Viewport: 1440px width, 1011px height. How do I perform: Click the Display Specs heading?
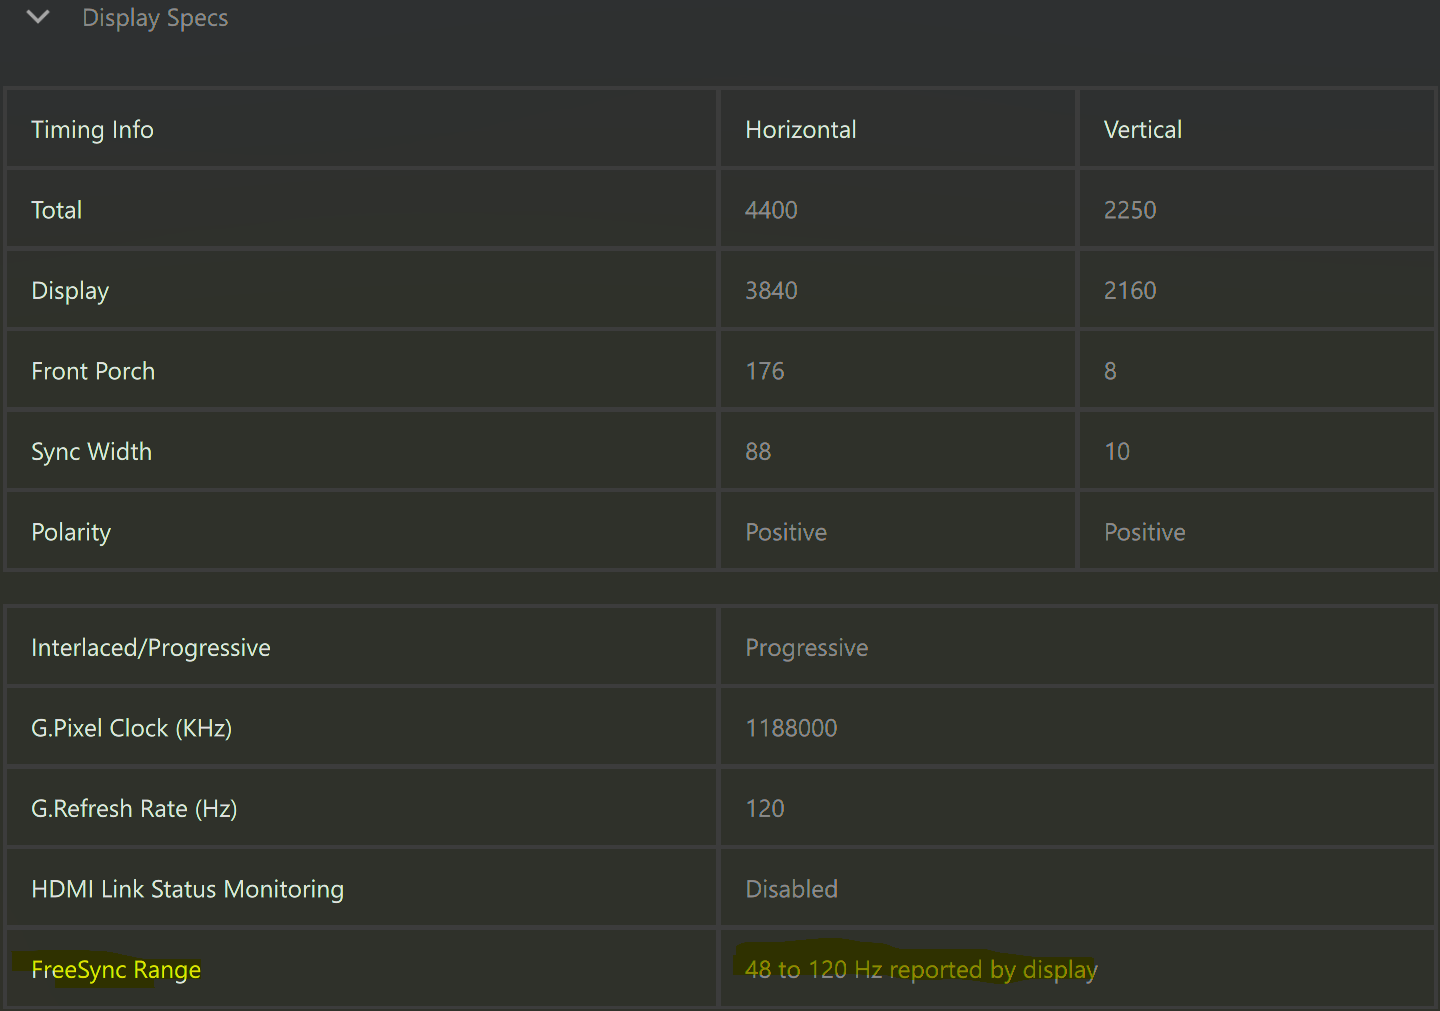pyautogui.click(x=155, y=18)
